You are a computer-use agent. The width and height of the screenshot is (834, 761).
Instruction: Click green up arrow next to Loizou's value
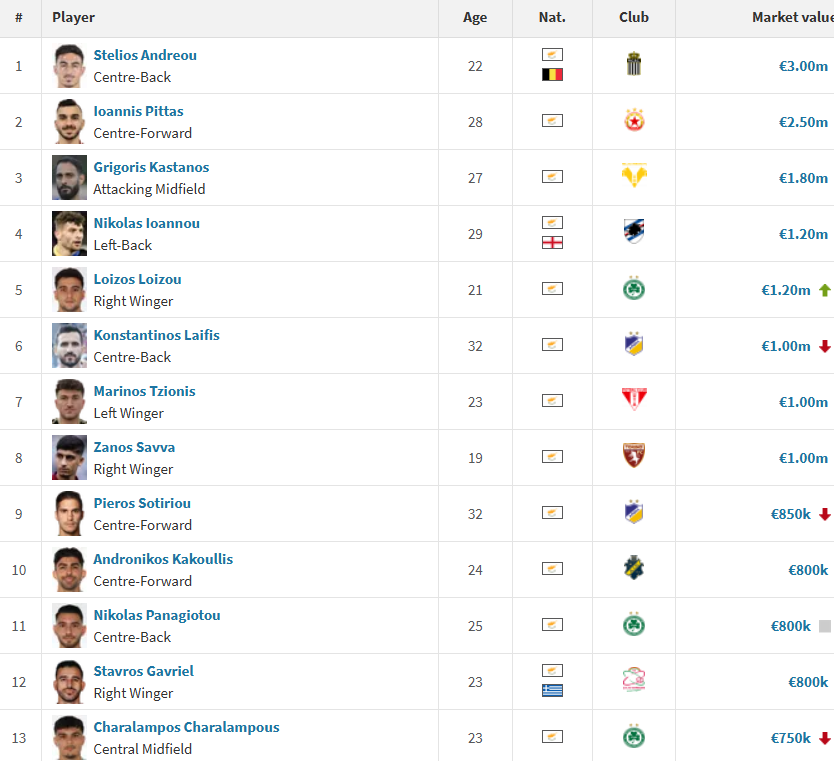[x=824, y=290]
